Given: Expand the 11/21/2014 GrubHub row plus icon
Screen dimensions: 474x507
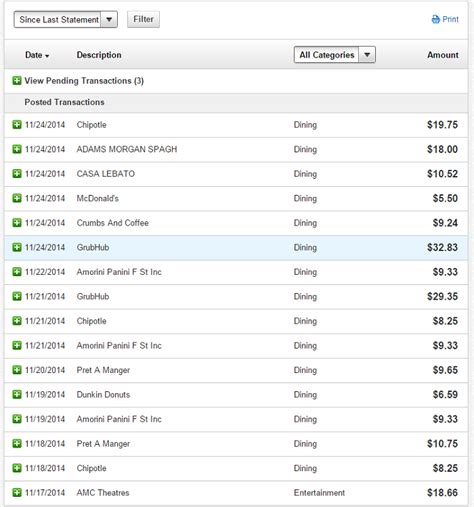Looking at the screenshot, I should pos(17,296).
